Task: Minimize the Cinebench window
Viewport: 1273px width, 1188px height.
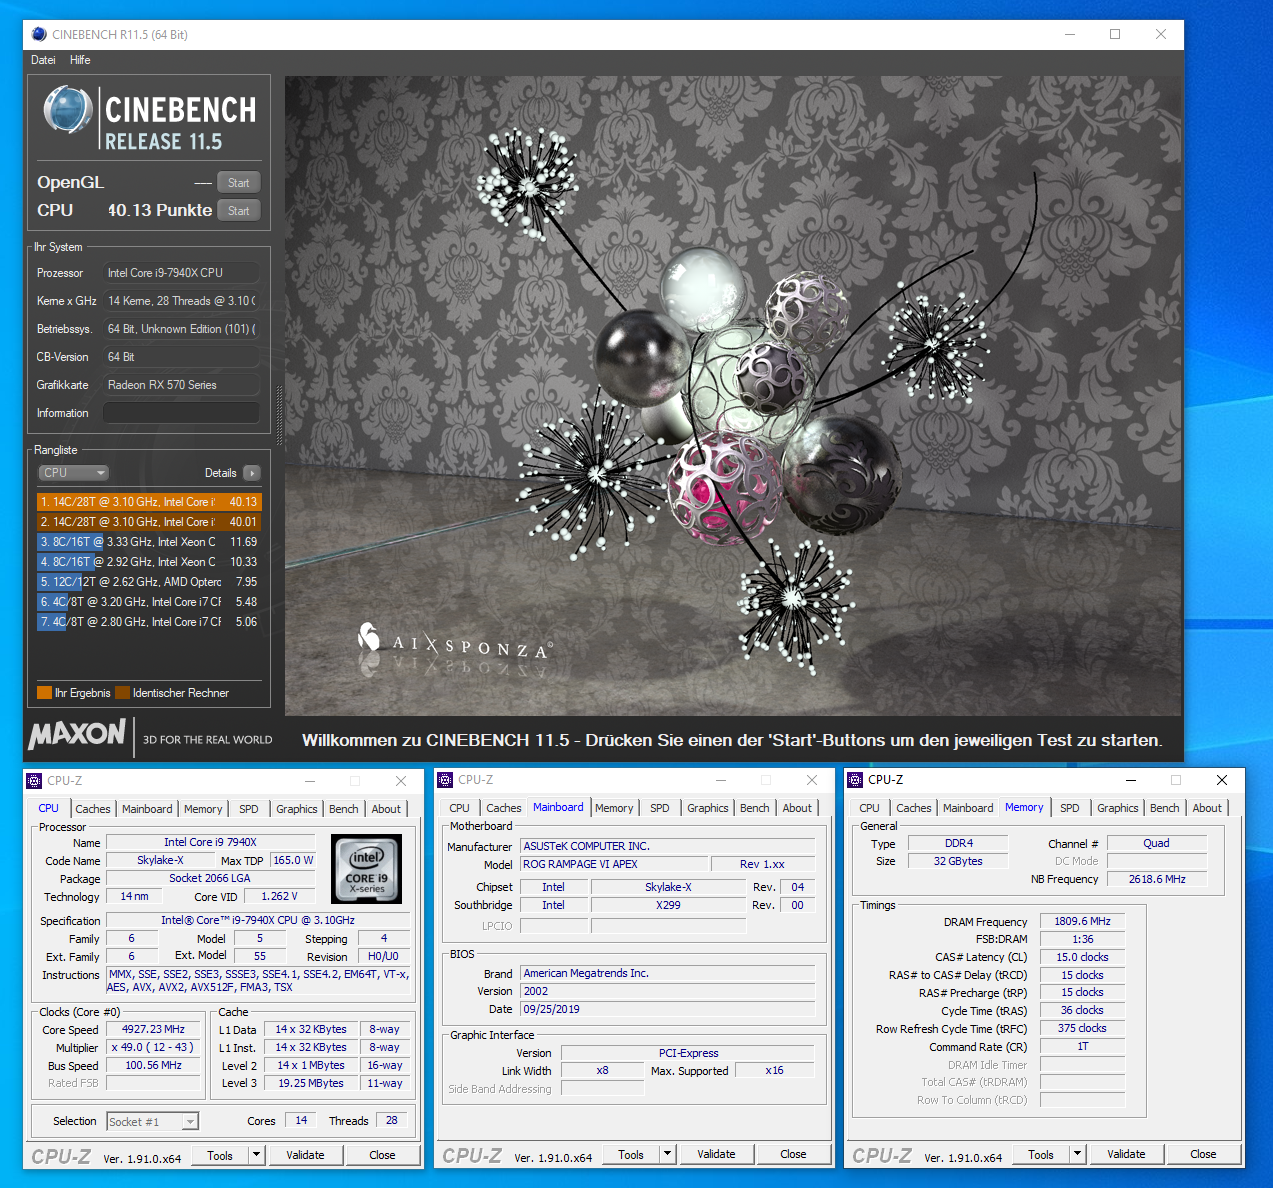Action: (x=1069, y=34)
